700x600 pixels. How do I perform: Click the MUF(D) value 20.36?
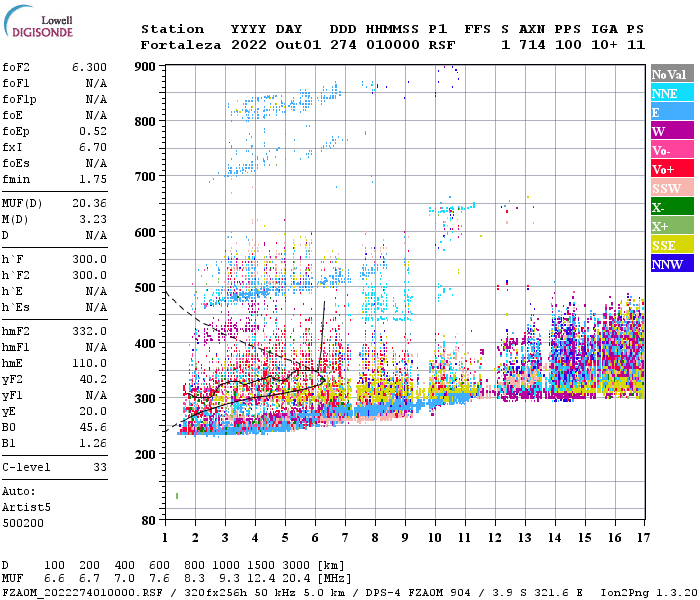coord(89,204)
